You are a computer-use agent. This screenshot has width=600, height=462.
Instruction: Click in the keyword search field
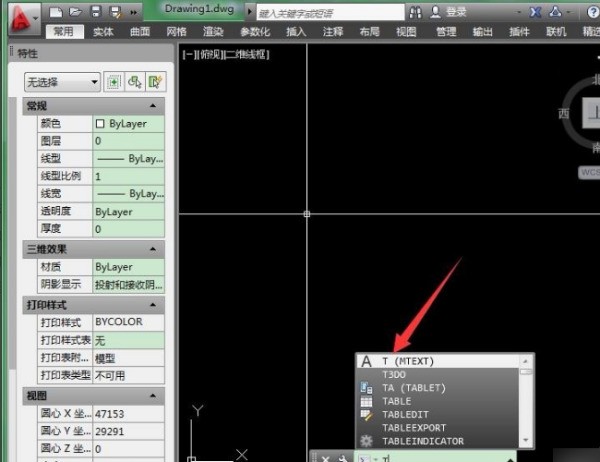point(330,13)
